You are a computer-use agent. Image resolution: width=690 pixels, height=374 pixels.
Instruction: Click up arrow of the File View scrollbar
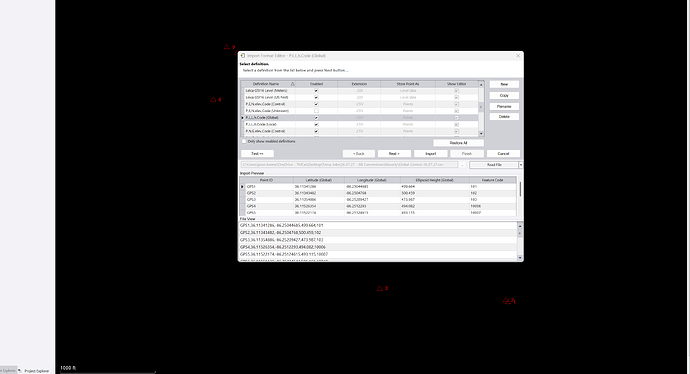[x=520, y=226]
